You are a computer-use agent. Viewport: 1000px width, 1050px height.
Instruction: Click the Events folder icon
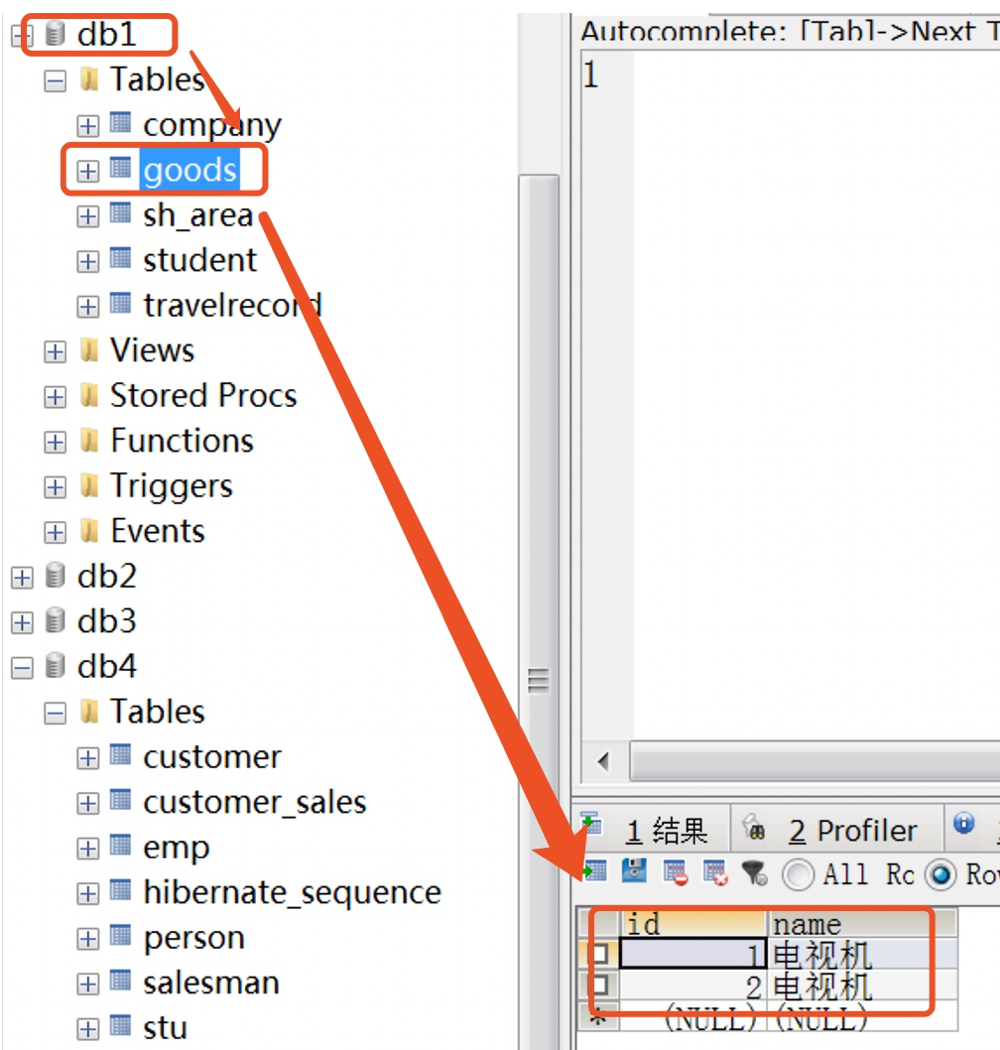[x=89, y=530]
